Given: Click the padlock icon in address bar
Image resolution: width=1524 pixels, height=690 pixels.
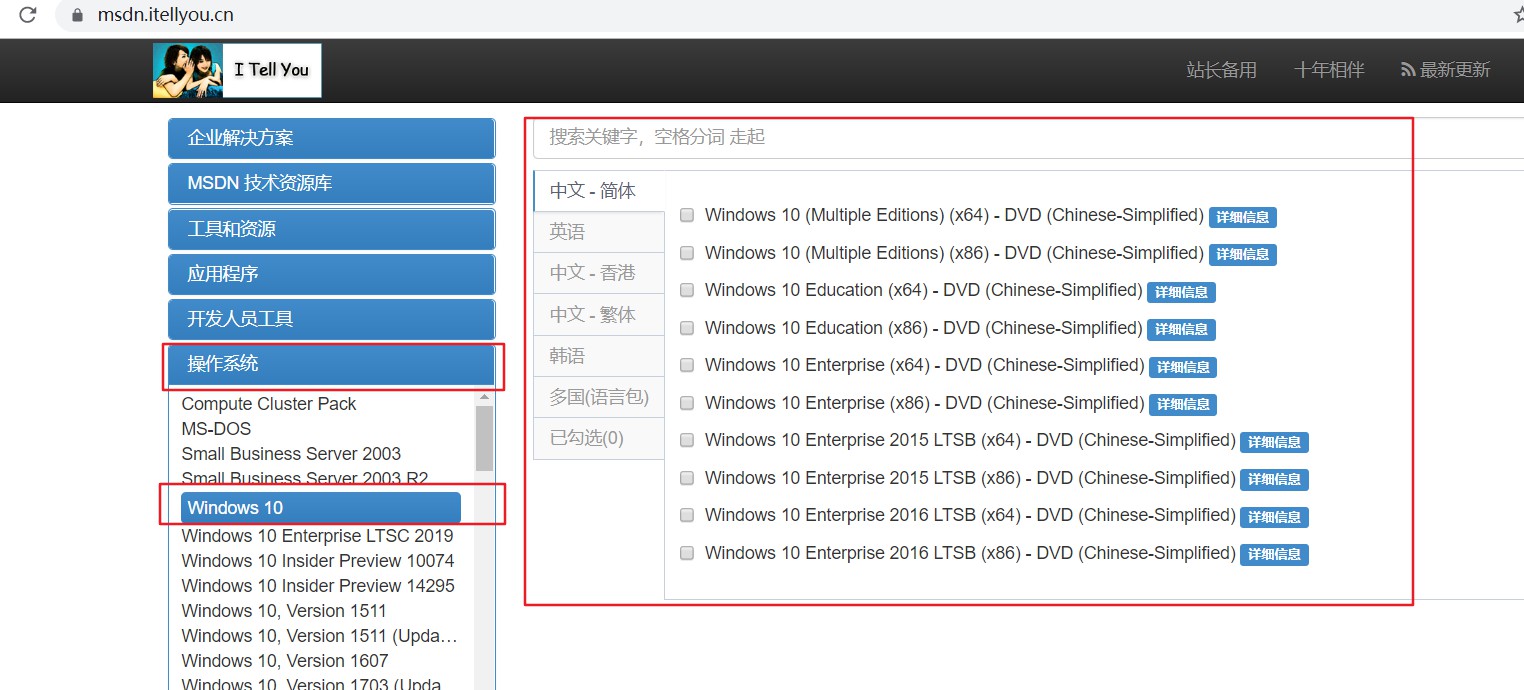Looking at the screenshot, I should [78, 16].
